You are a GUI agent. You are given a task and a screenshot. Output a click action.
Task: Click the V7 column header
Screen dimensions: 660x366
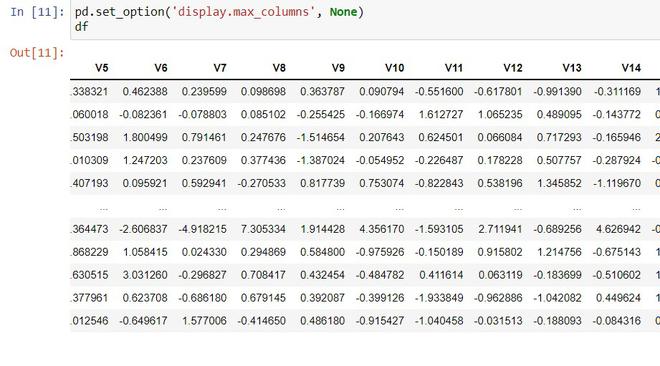click(220, 68)
